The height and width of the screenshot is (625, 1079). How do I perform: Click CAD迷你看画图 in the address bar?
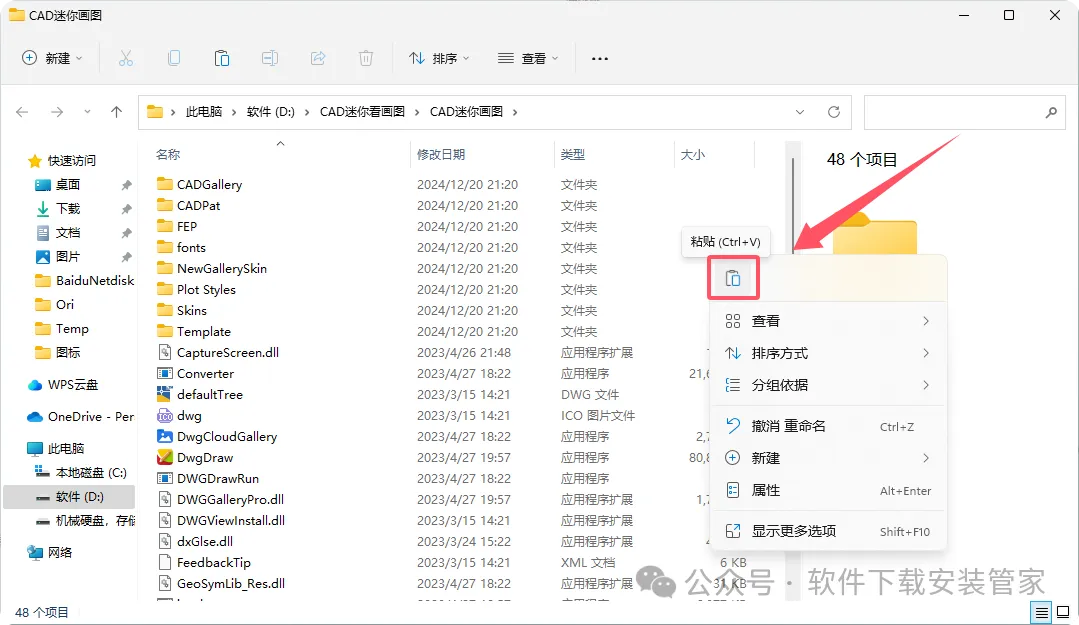(x=362, y=112)
